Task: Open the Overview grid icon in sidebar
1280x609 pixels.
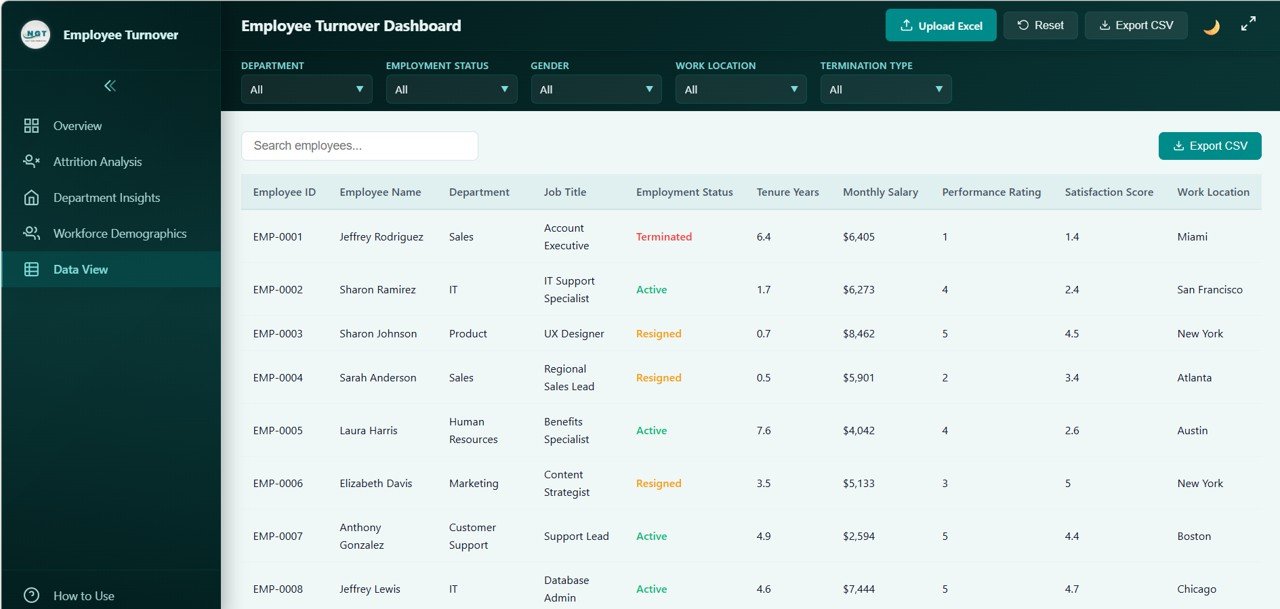Action: (32, 125)
